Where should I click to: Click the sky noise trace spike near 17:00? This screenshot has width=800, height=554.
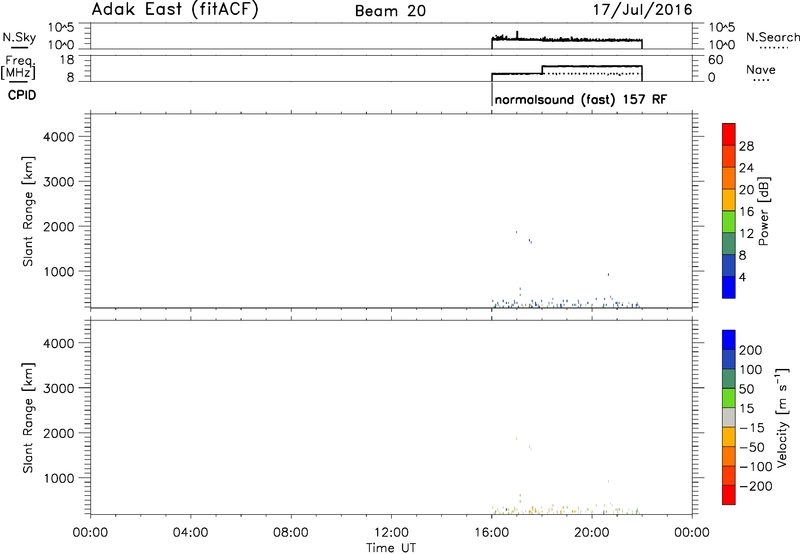point(517,35)
